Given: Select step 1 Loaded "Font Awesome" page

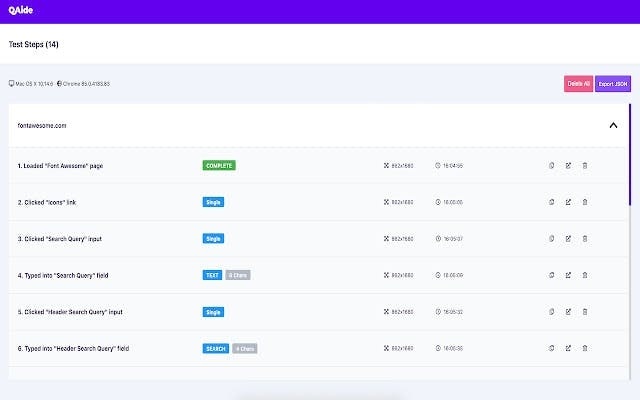Looking at the screenshot, I should point(60,166).
